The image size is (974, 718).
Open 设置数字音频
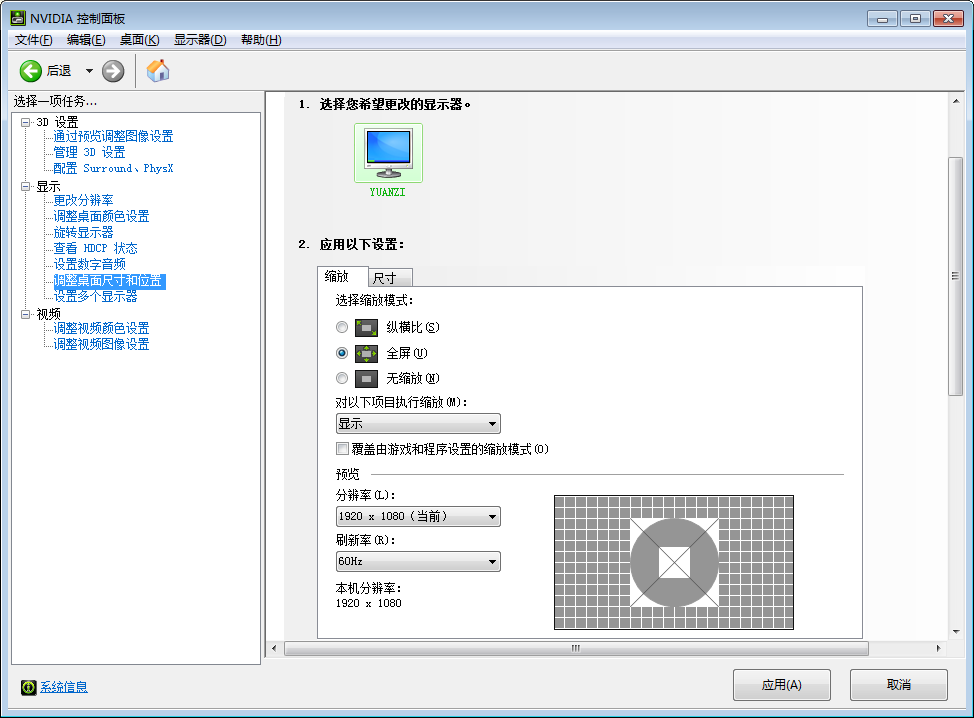(x=89, y=264)
